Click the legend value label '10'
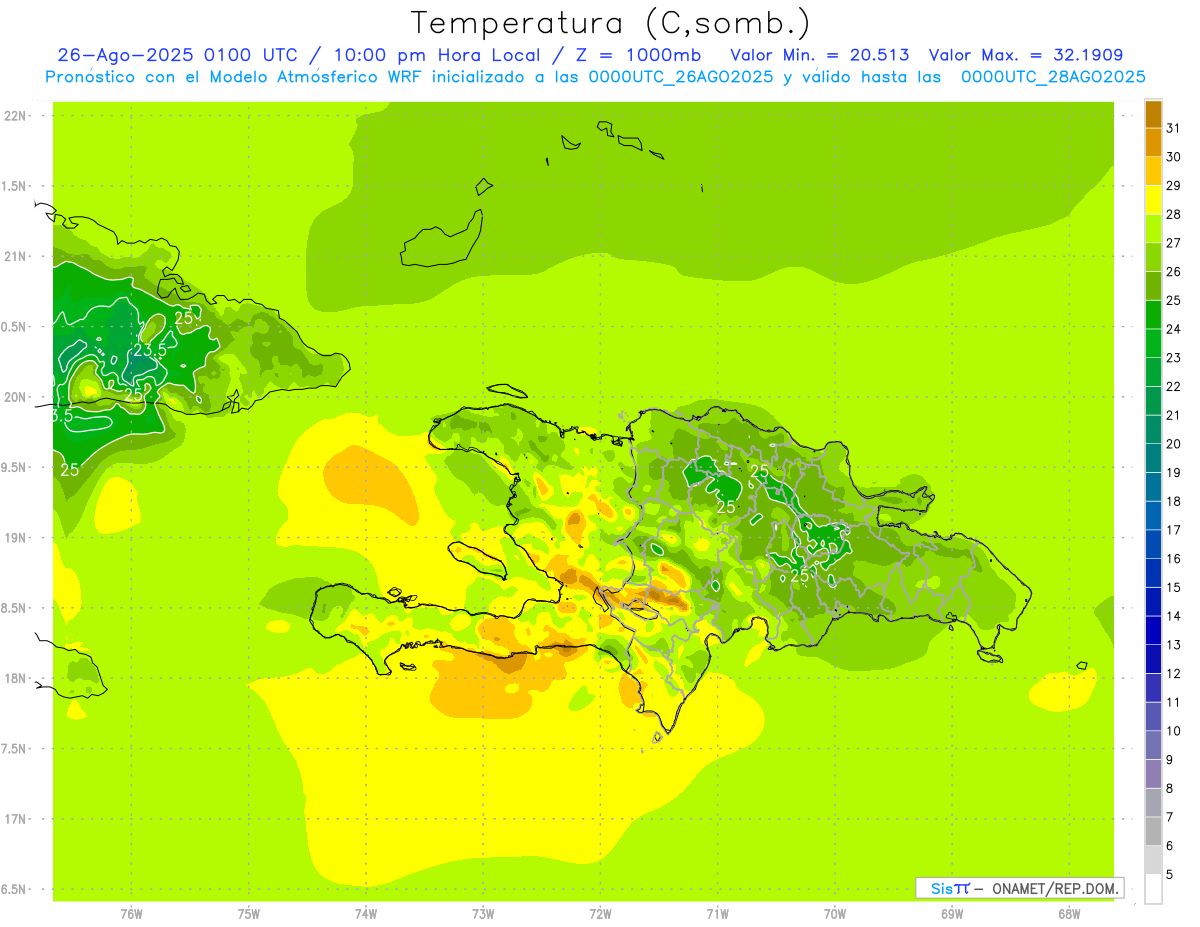This screenshot has width=1200, height=927. (x=1173, y=731)
